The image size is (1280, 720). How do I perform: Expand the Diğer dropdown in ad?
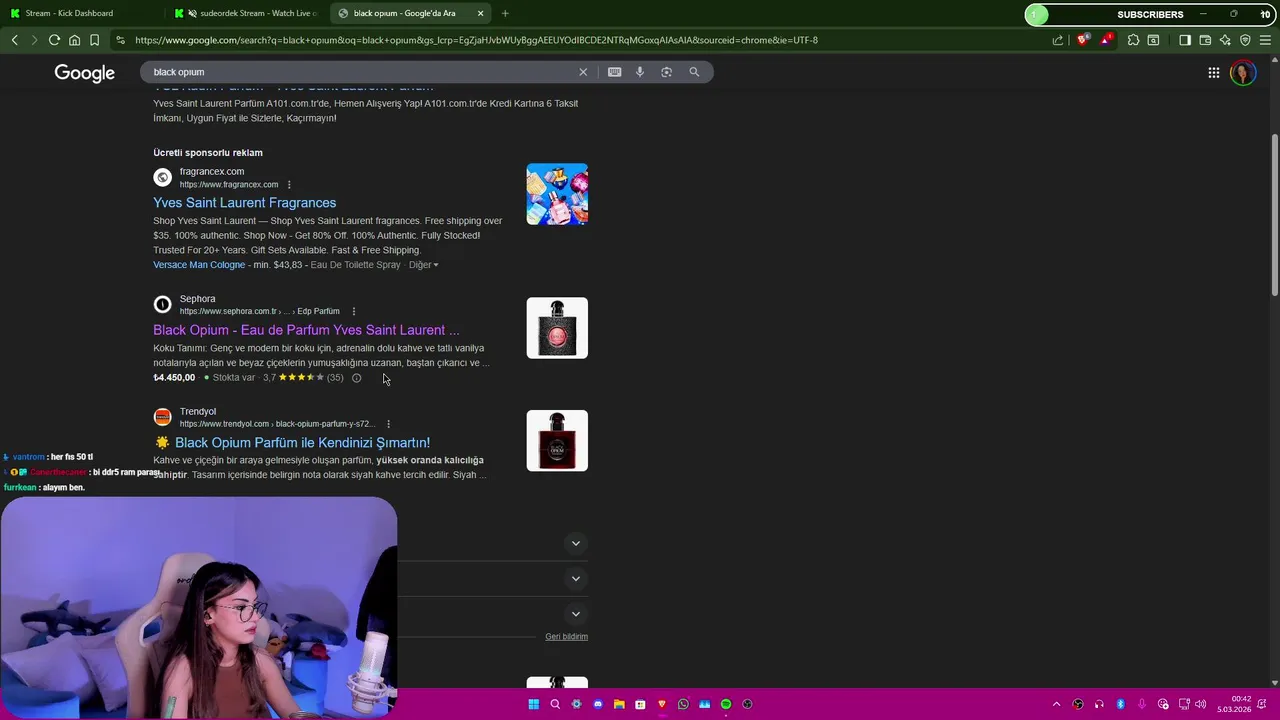(x=424, y=265)
